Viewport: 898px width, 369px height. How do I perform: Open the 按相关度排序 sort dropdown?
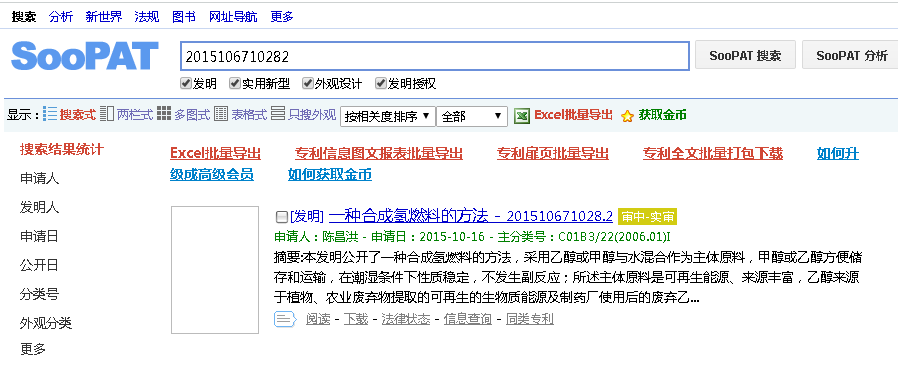tap(388, 116)
